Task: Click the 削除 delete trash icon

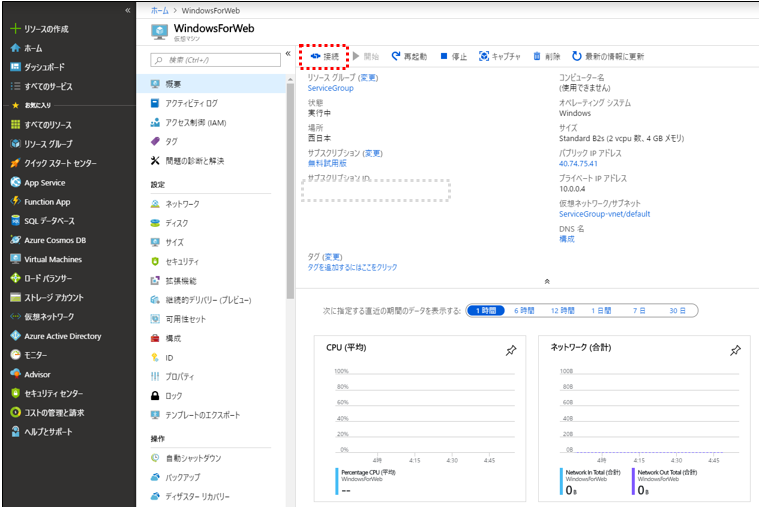Action: [x=537, y=56]
